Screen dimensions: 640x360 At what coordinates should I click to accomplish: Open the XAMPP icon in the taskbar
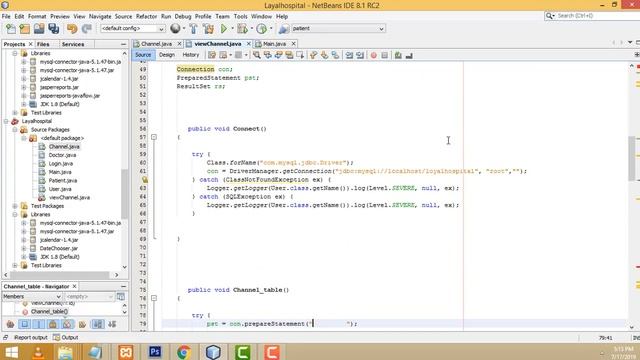click(x=126, y=352)
